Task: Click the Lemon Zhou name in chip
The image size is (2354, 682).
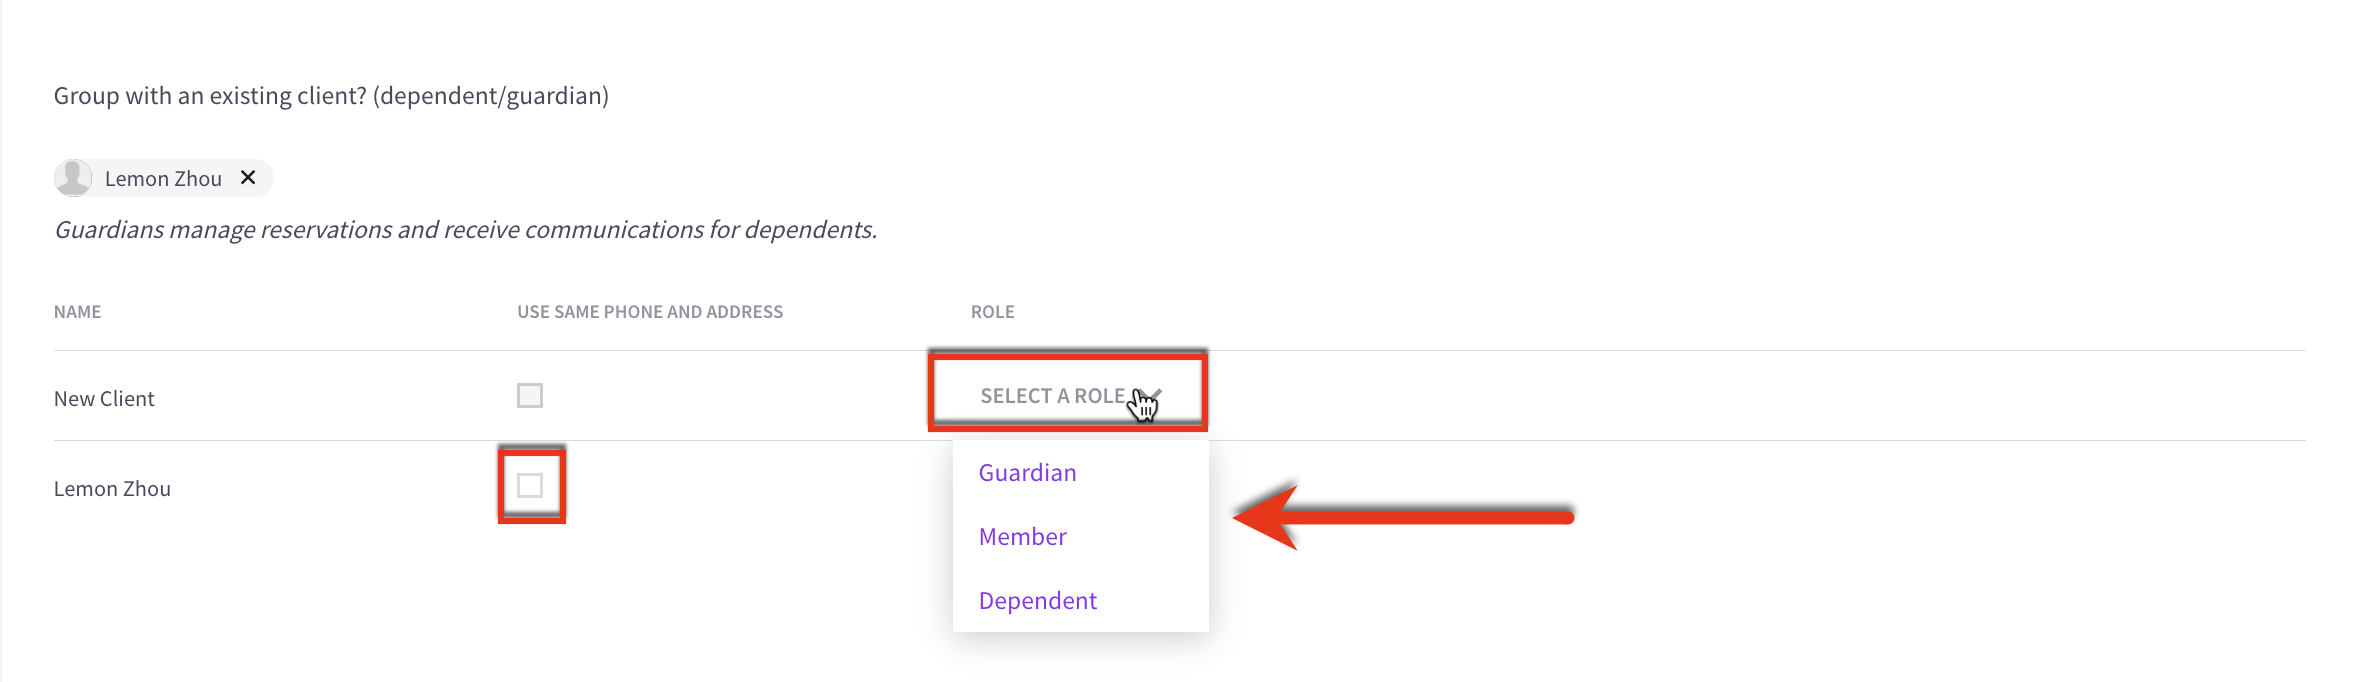Action: 163,178
